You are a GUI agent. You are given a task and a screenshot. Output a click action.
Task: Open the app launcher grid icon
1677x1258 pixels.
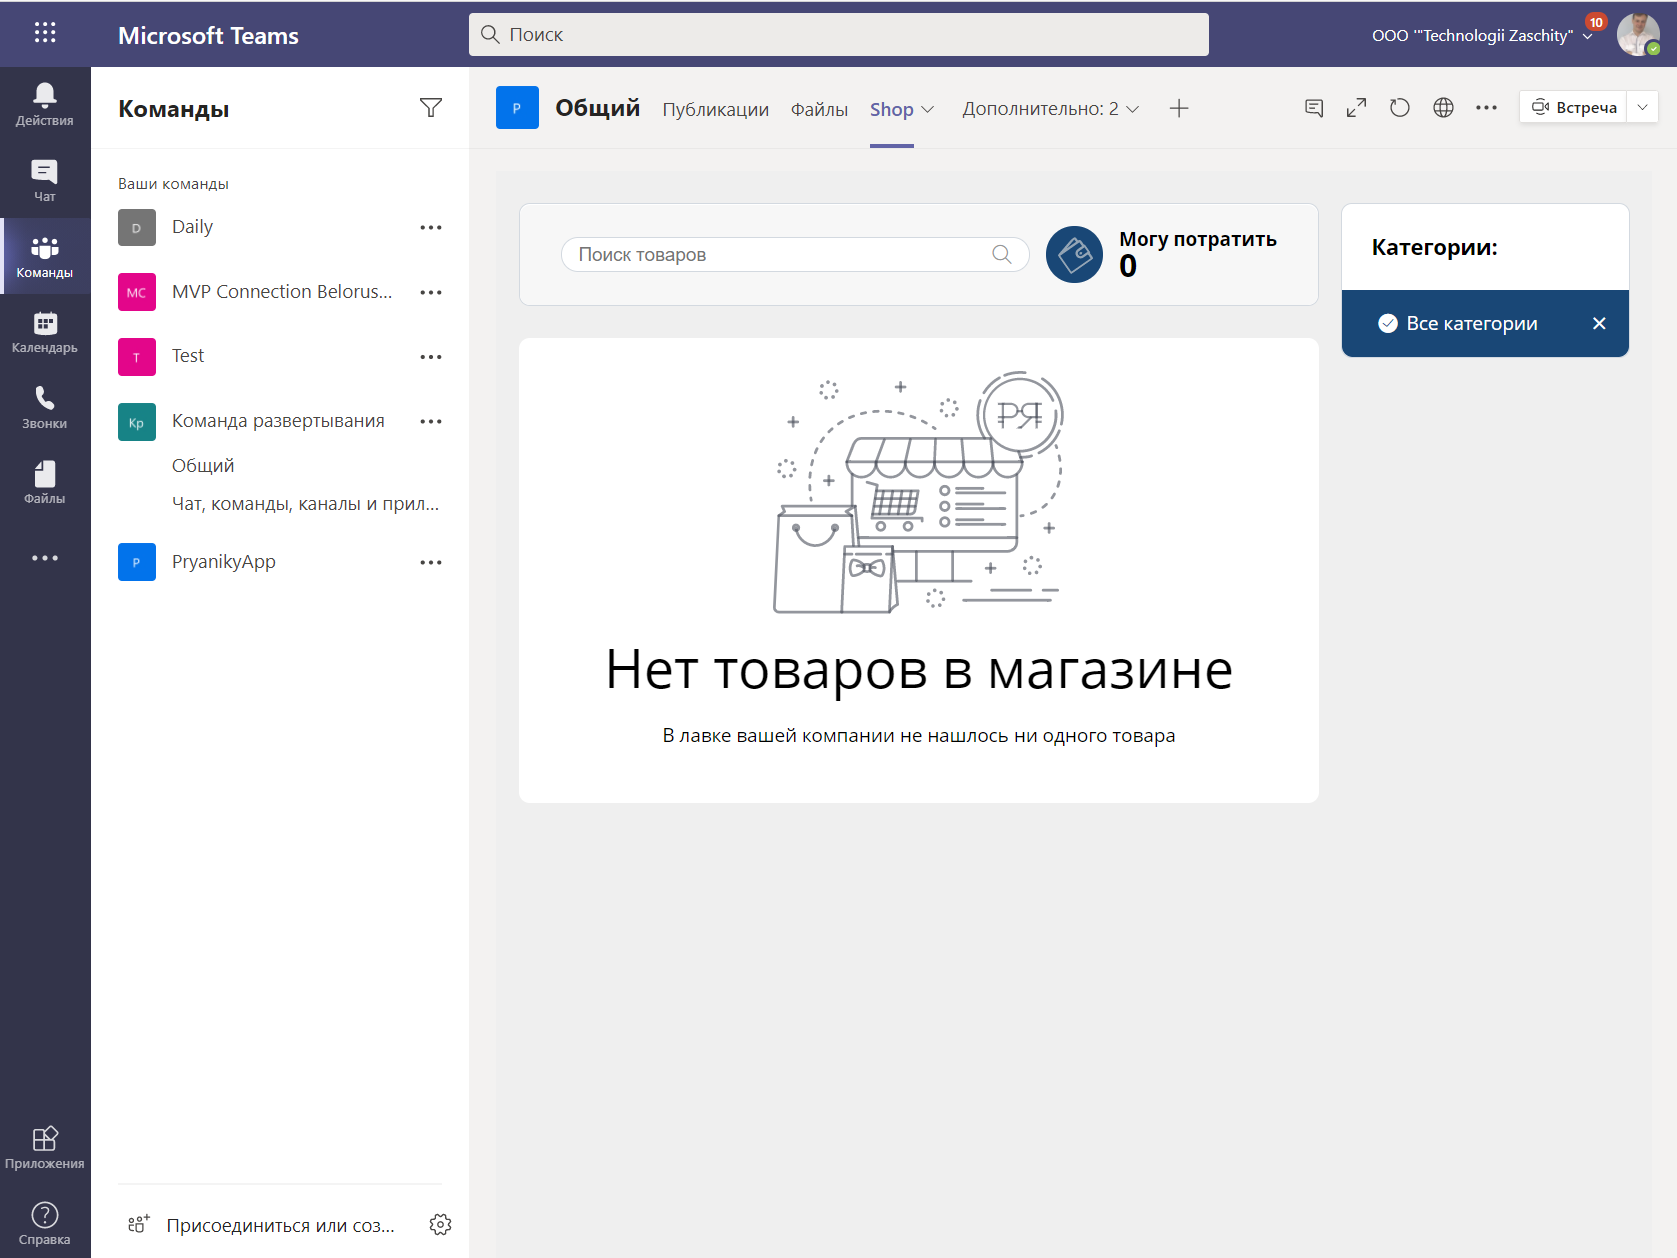45,33
